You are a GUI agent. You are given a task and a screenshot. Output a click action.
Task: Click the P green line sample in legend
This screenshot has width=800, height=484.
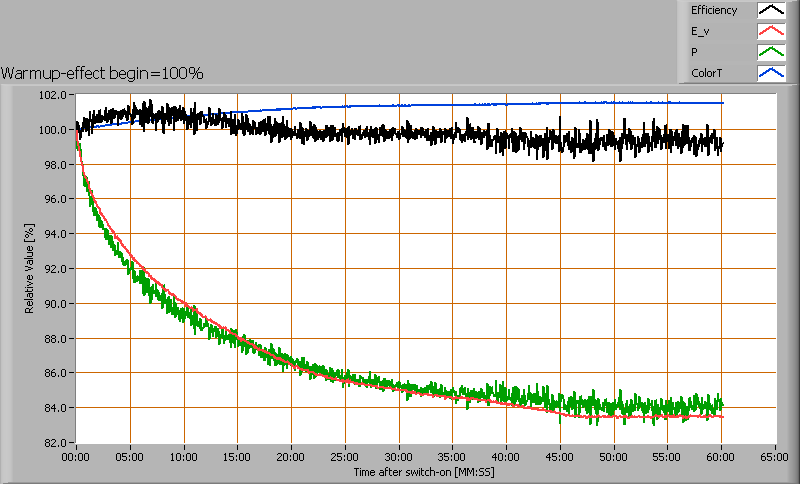click(x=769, y=52)
